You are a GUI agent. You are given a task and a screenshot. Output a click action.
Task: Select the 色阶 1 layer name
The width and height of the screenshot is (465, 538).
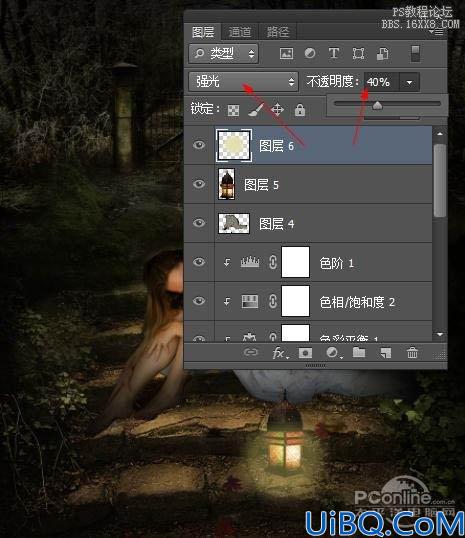pyautogui.click(x=336, y=263)
